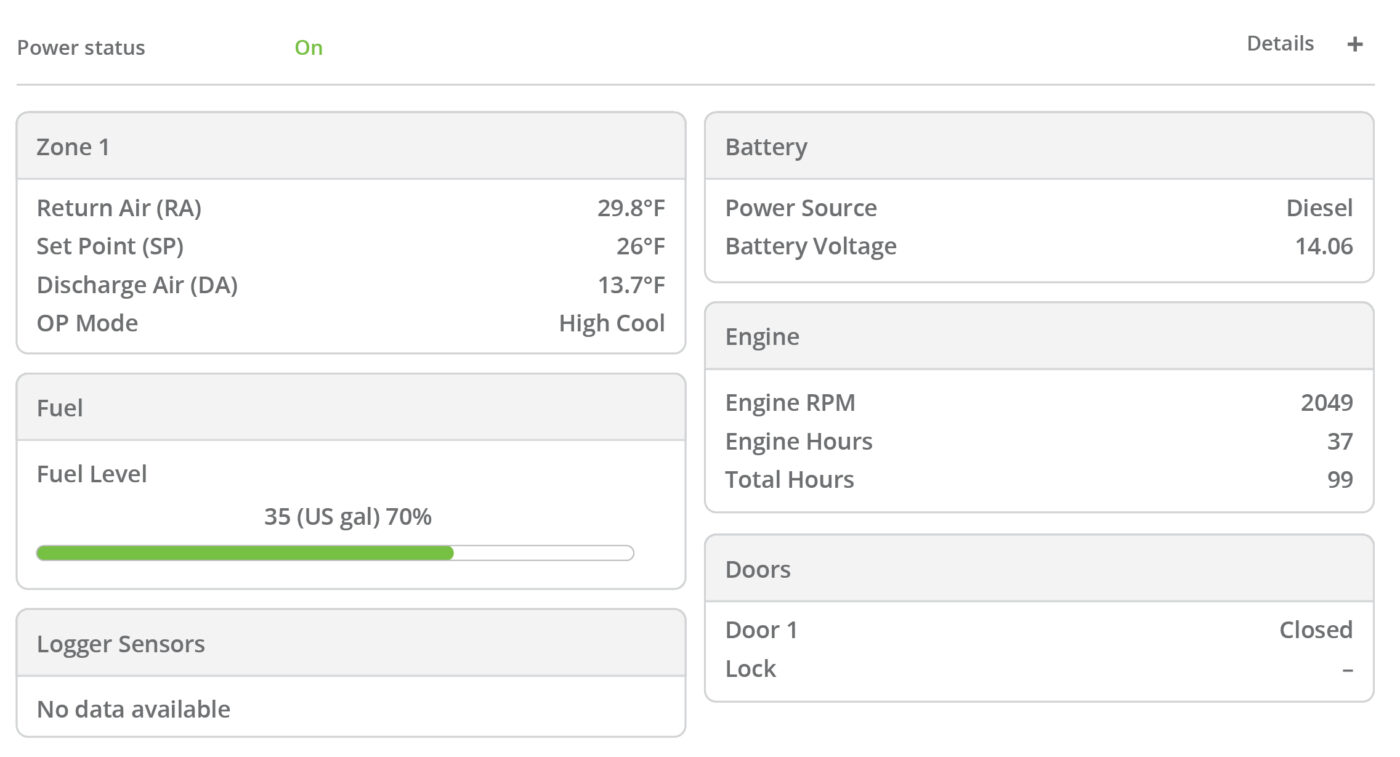This screenshot has width=1400, height=757.
Task: Click the 14.06 battery voltage reading
Action: coord(1323,246)
